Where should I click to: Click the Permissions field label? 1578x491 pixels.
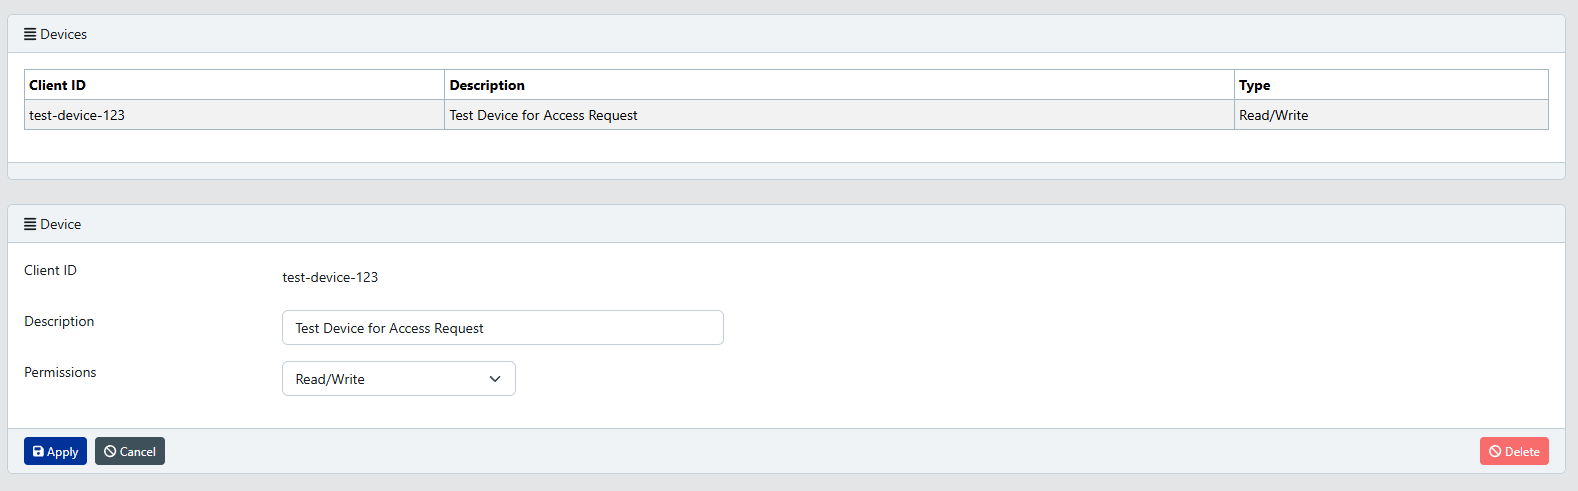(60, 372)
